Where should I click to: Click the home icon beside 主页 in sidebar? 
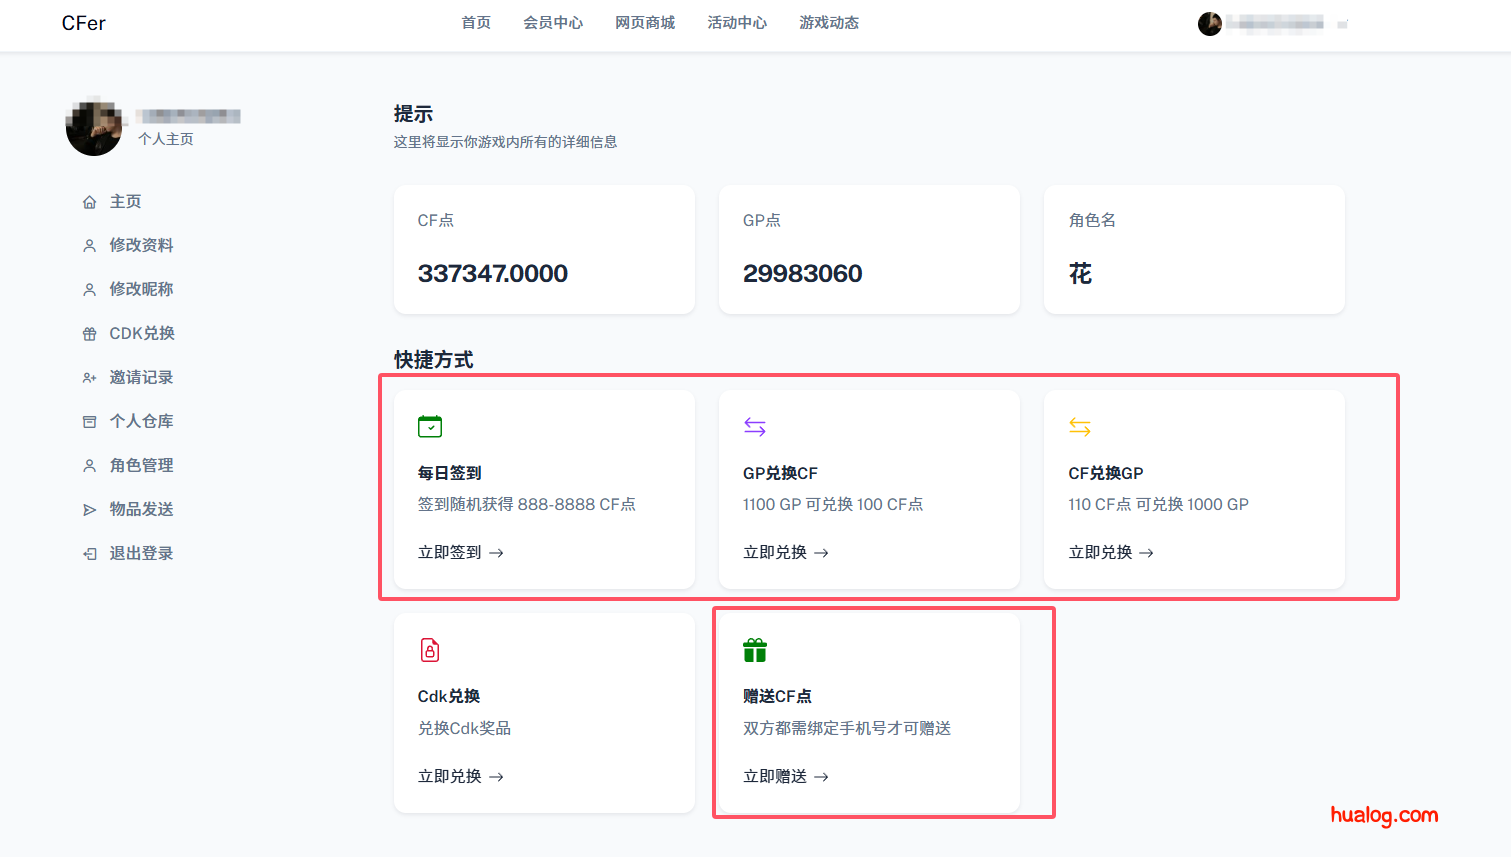point(89,201)
